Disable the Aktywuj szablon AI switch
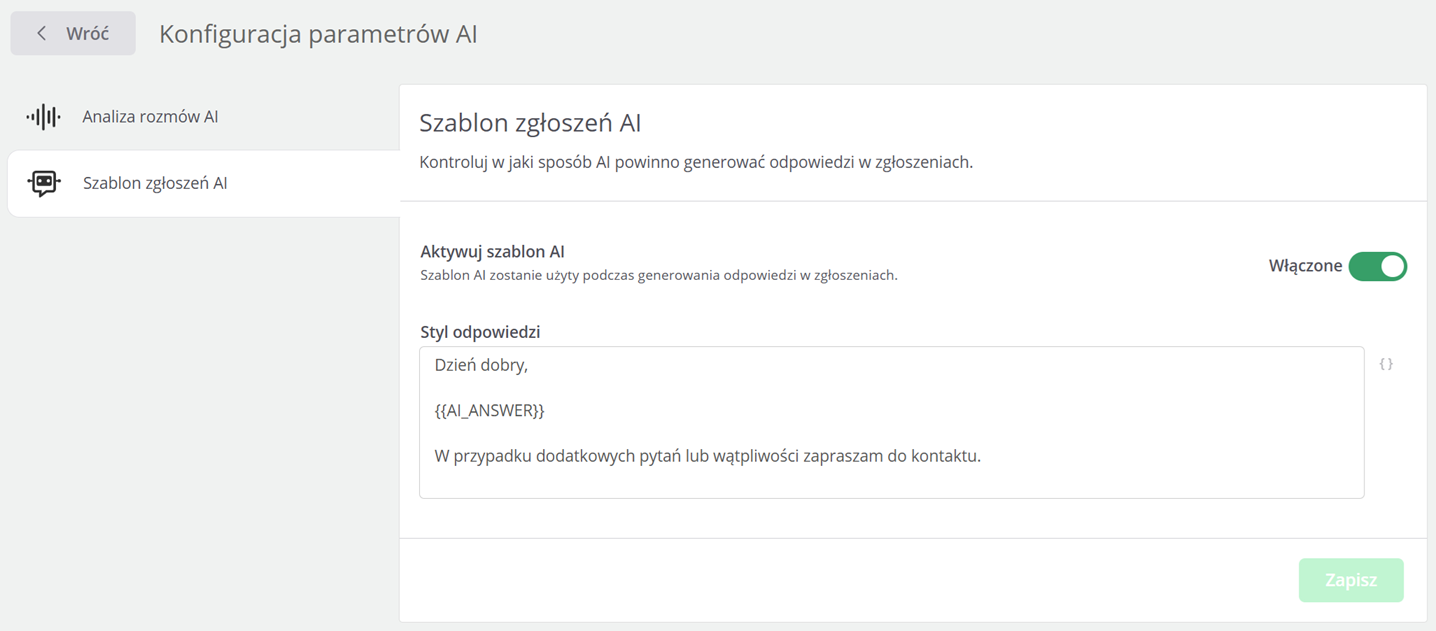1436x631 pixels. pyautogui.click(x=1378, y=266)
